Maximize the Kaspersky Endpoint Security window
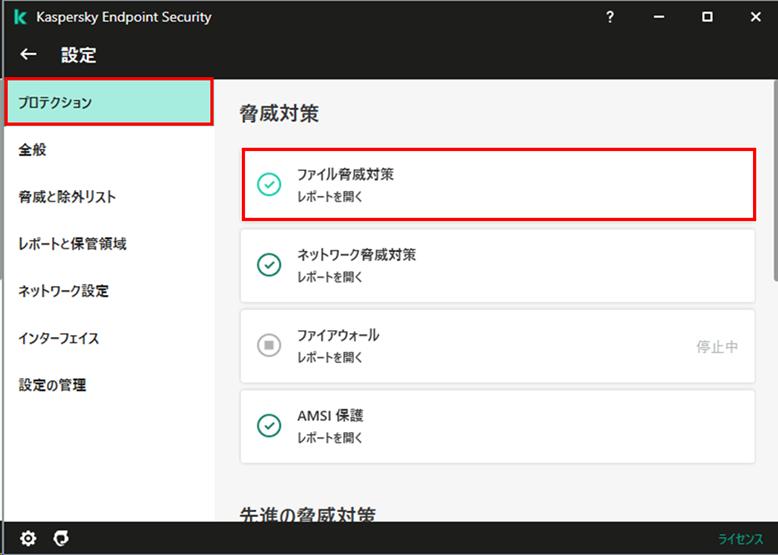Screen dimensions: 778x555 (x=707, y=17)
